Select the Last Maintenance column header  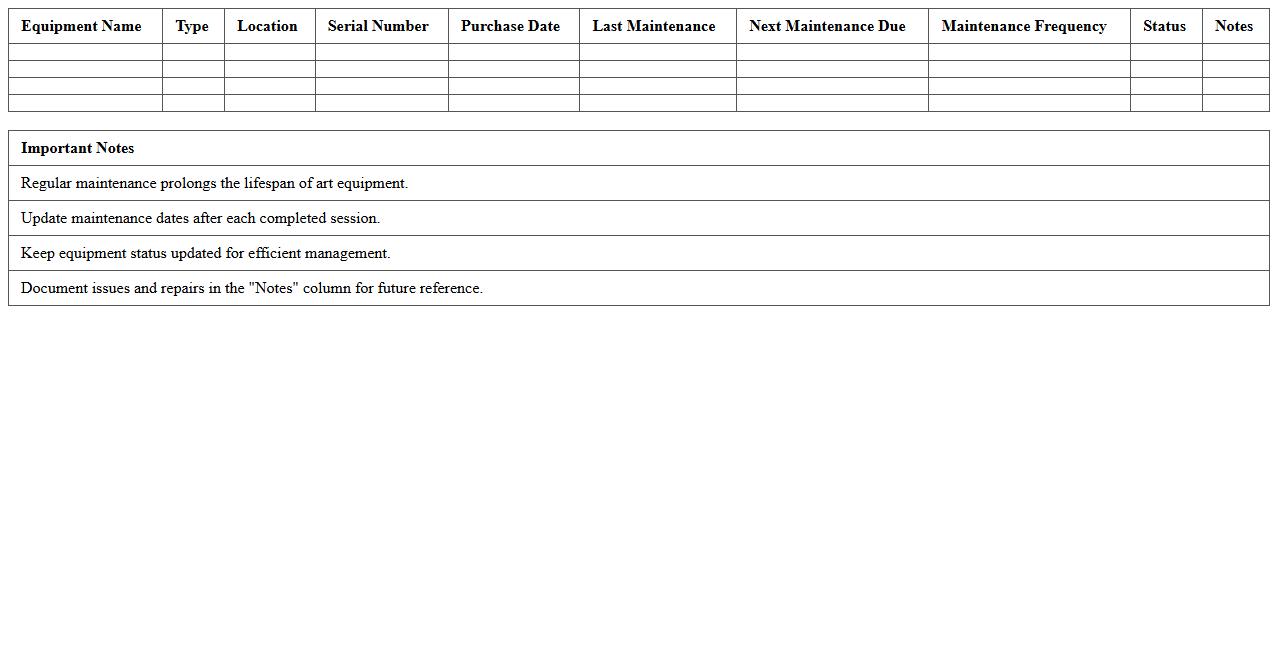[653, 26]
